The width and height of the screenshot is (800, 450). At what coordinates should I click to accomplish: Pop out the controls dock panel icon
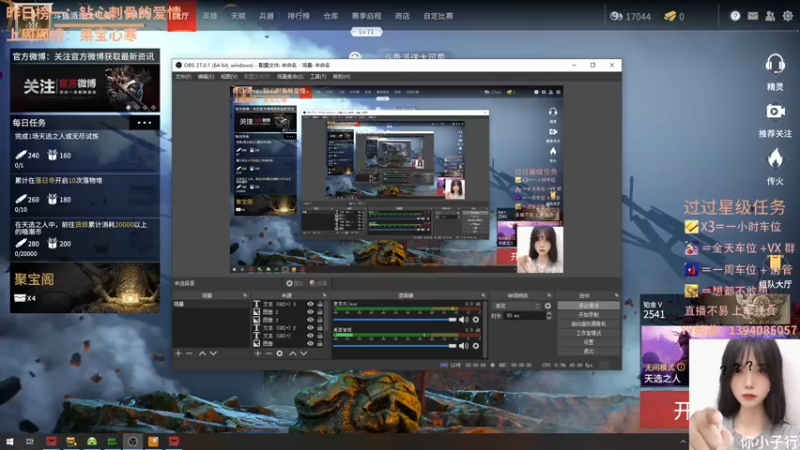pos(616,295)
